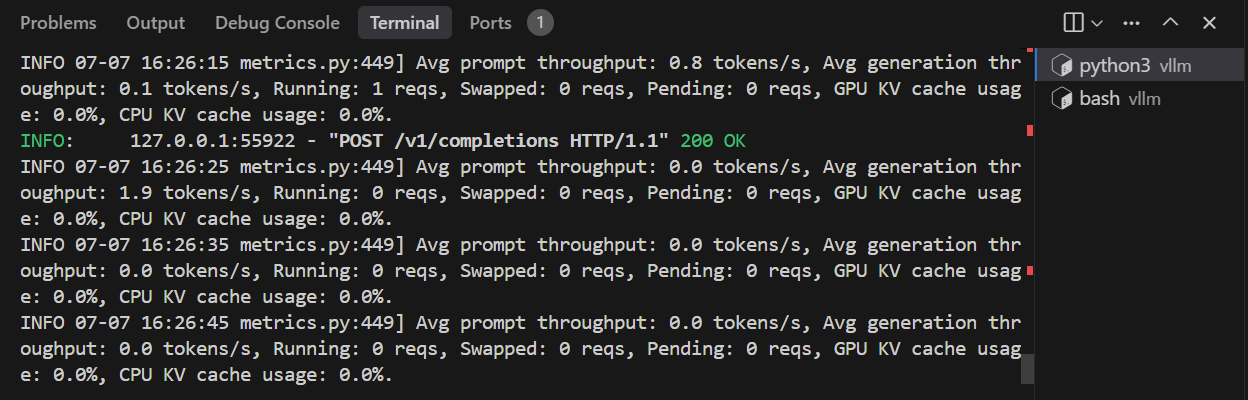Click the terminal scrollbar thumb

click(1027, 369)
